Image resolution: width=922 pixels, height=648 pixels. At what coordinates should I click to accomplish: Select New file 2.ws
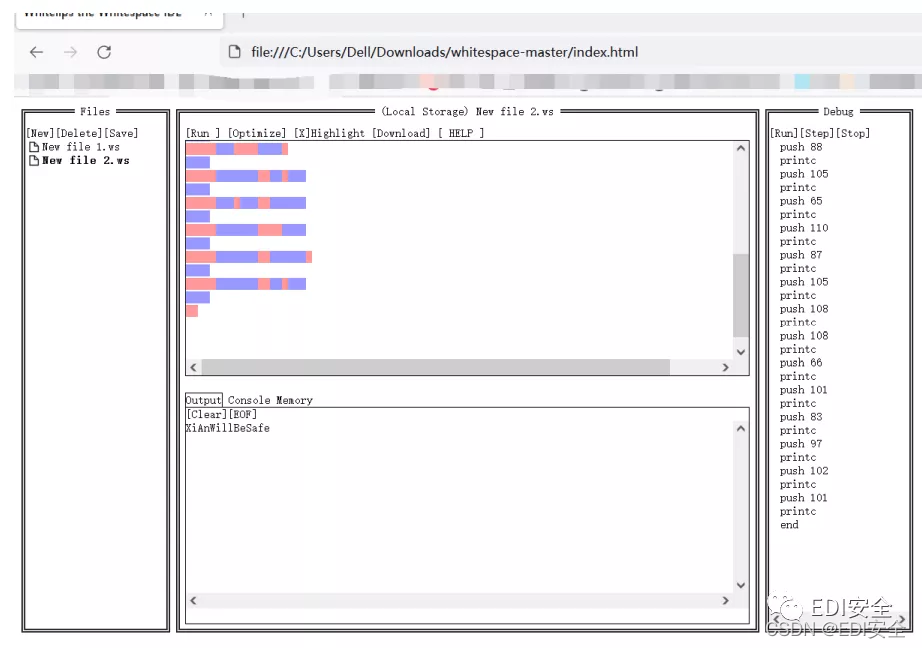[86, 161]
